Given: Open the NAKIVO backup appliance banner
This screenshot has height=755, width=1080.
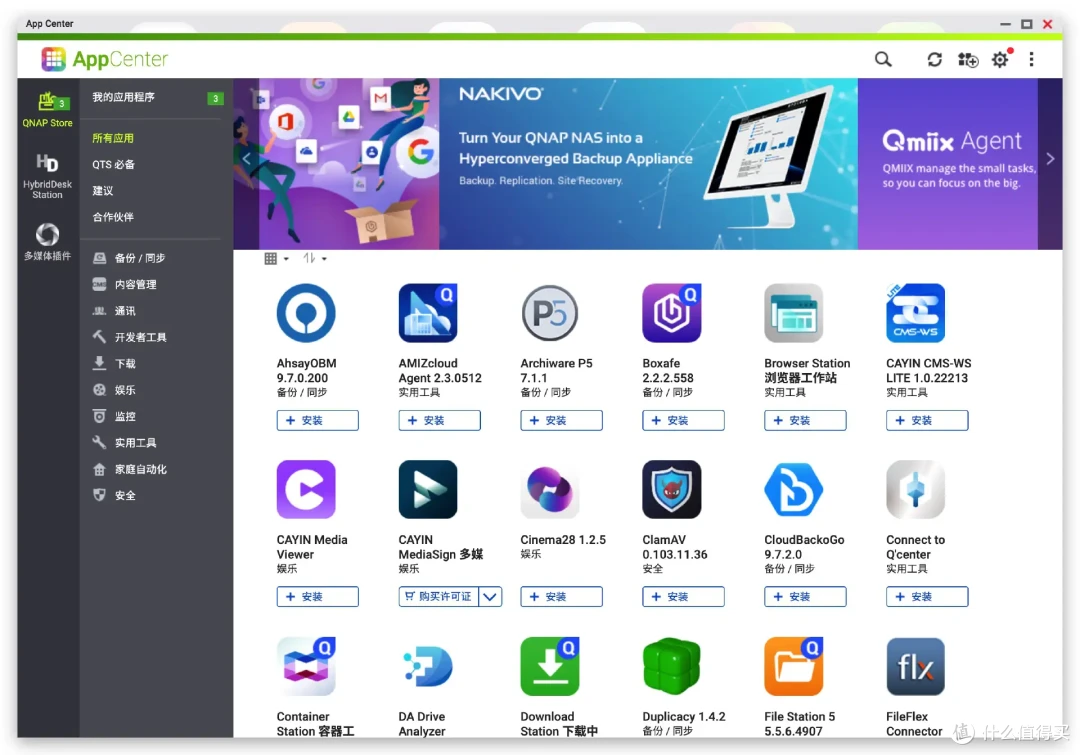Looking at the screenshot, I should coord(648,164).
